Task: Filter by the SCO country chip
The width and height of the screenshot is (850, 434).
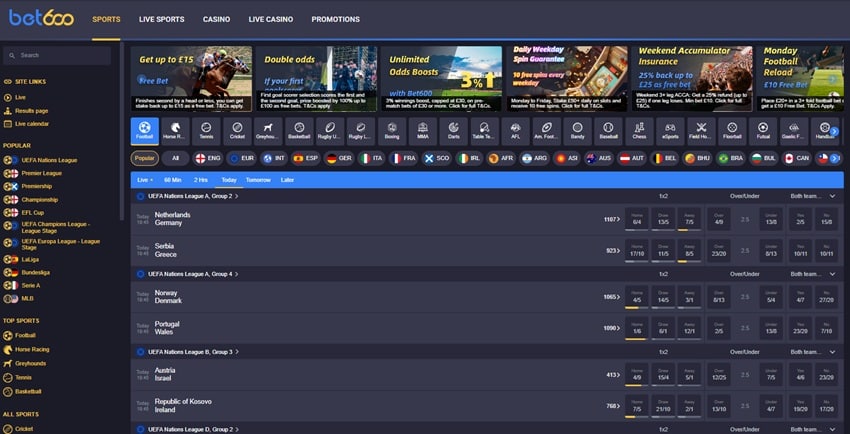Action: [436, 158]
